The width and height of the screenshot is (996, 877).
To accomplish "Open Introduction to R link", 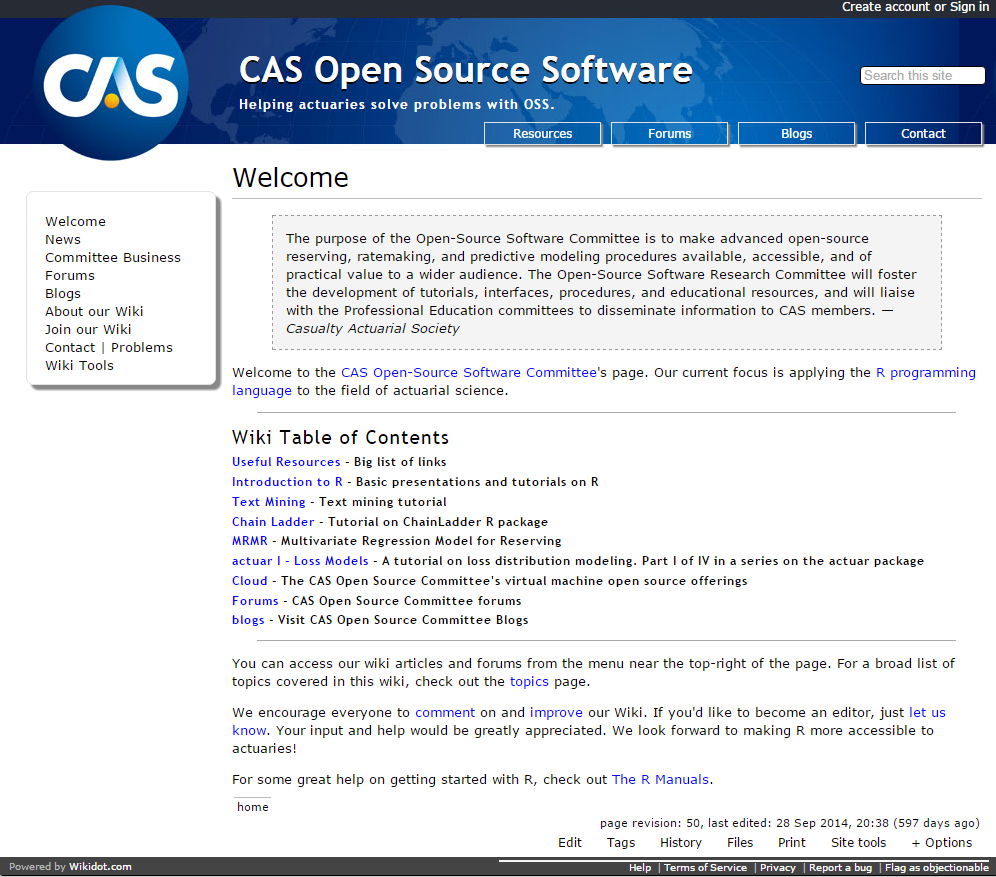I will [x=287, y=482].
